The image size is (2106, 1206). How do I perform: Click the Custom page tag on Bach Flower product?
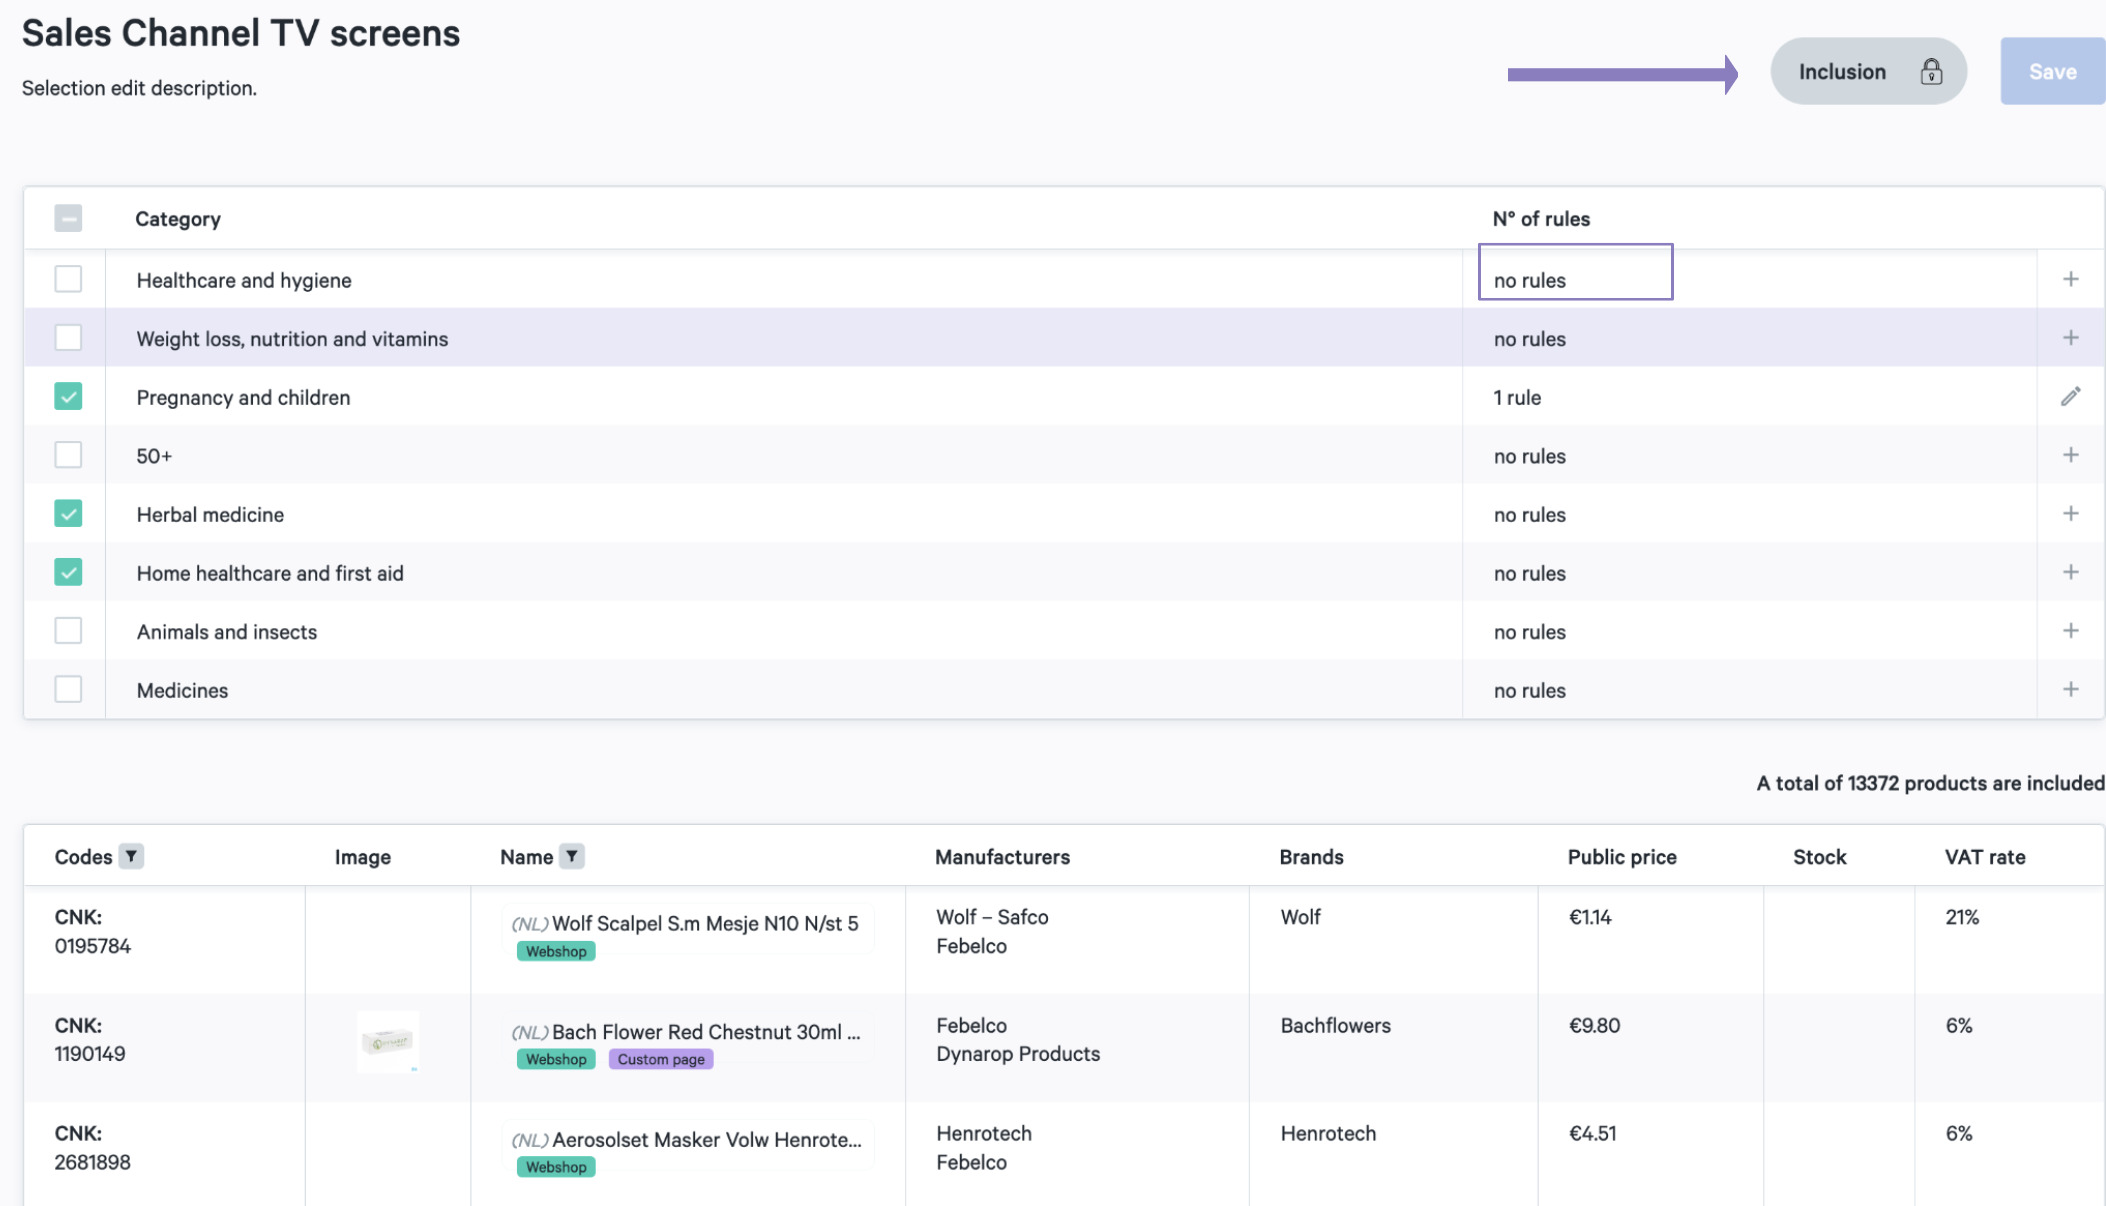point(660,1059)
